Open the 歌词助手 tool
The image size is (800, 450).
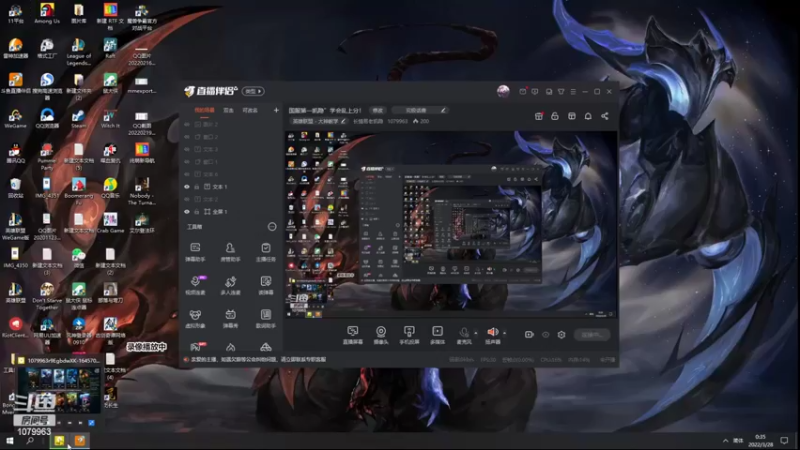pos(265,318)
